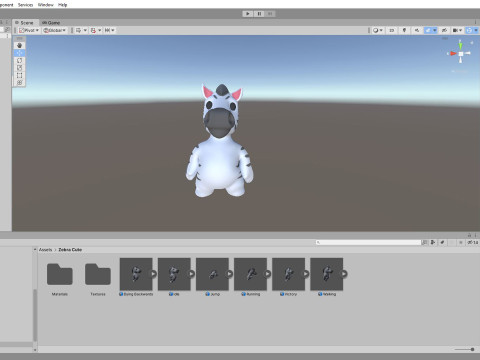Click Assets in the breadcrumb path

click(x=45, y=250)
